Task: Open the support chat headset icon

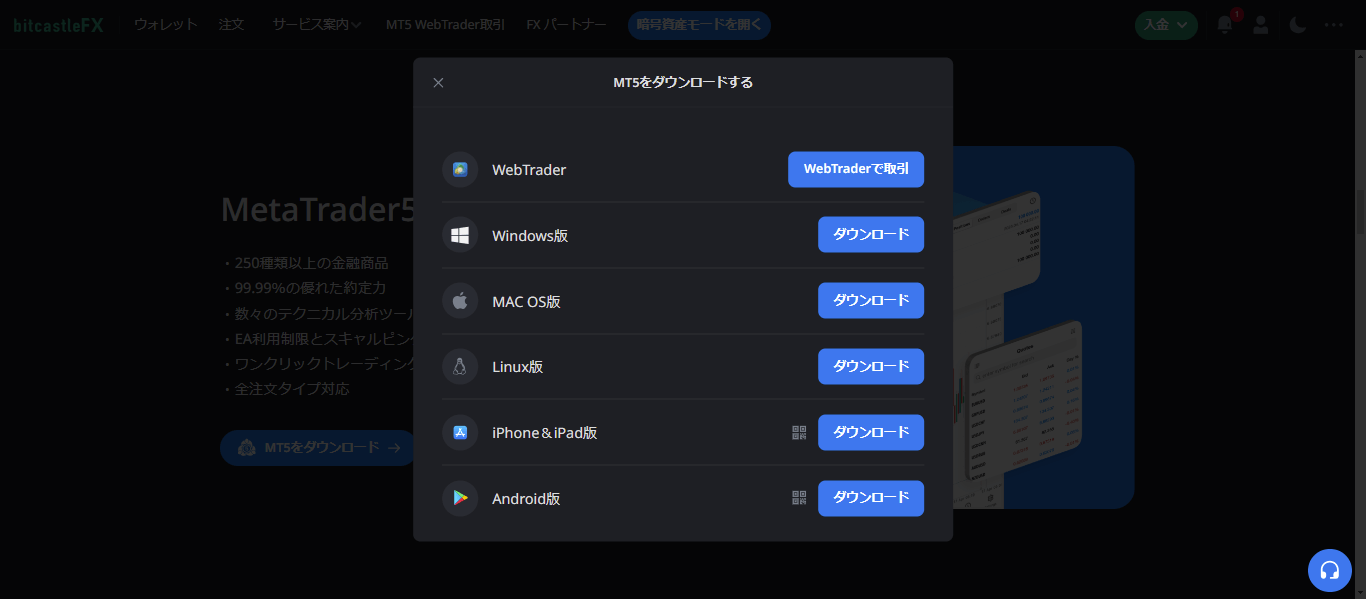Action: [1329, 570]
